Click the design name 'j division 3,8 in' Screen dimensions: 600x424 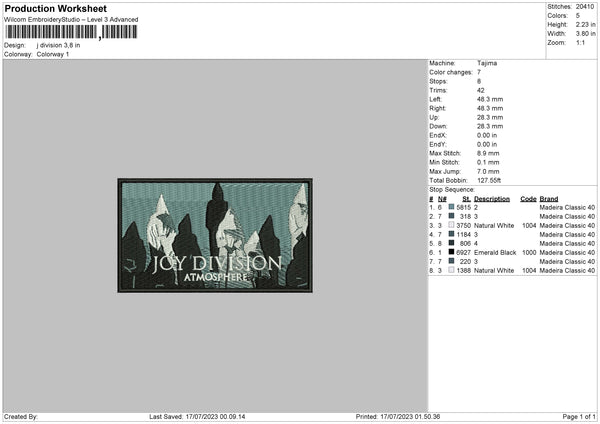click(58, 45)
